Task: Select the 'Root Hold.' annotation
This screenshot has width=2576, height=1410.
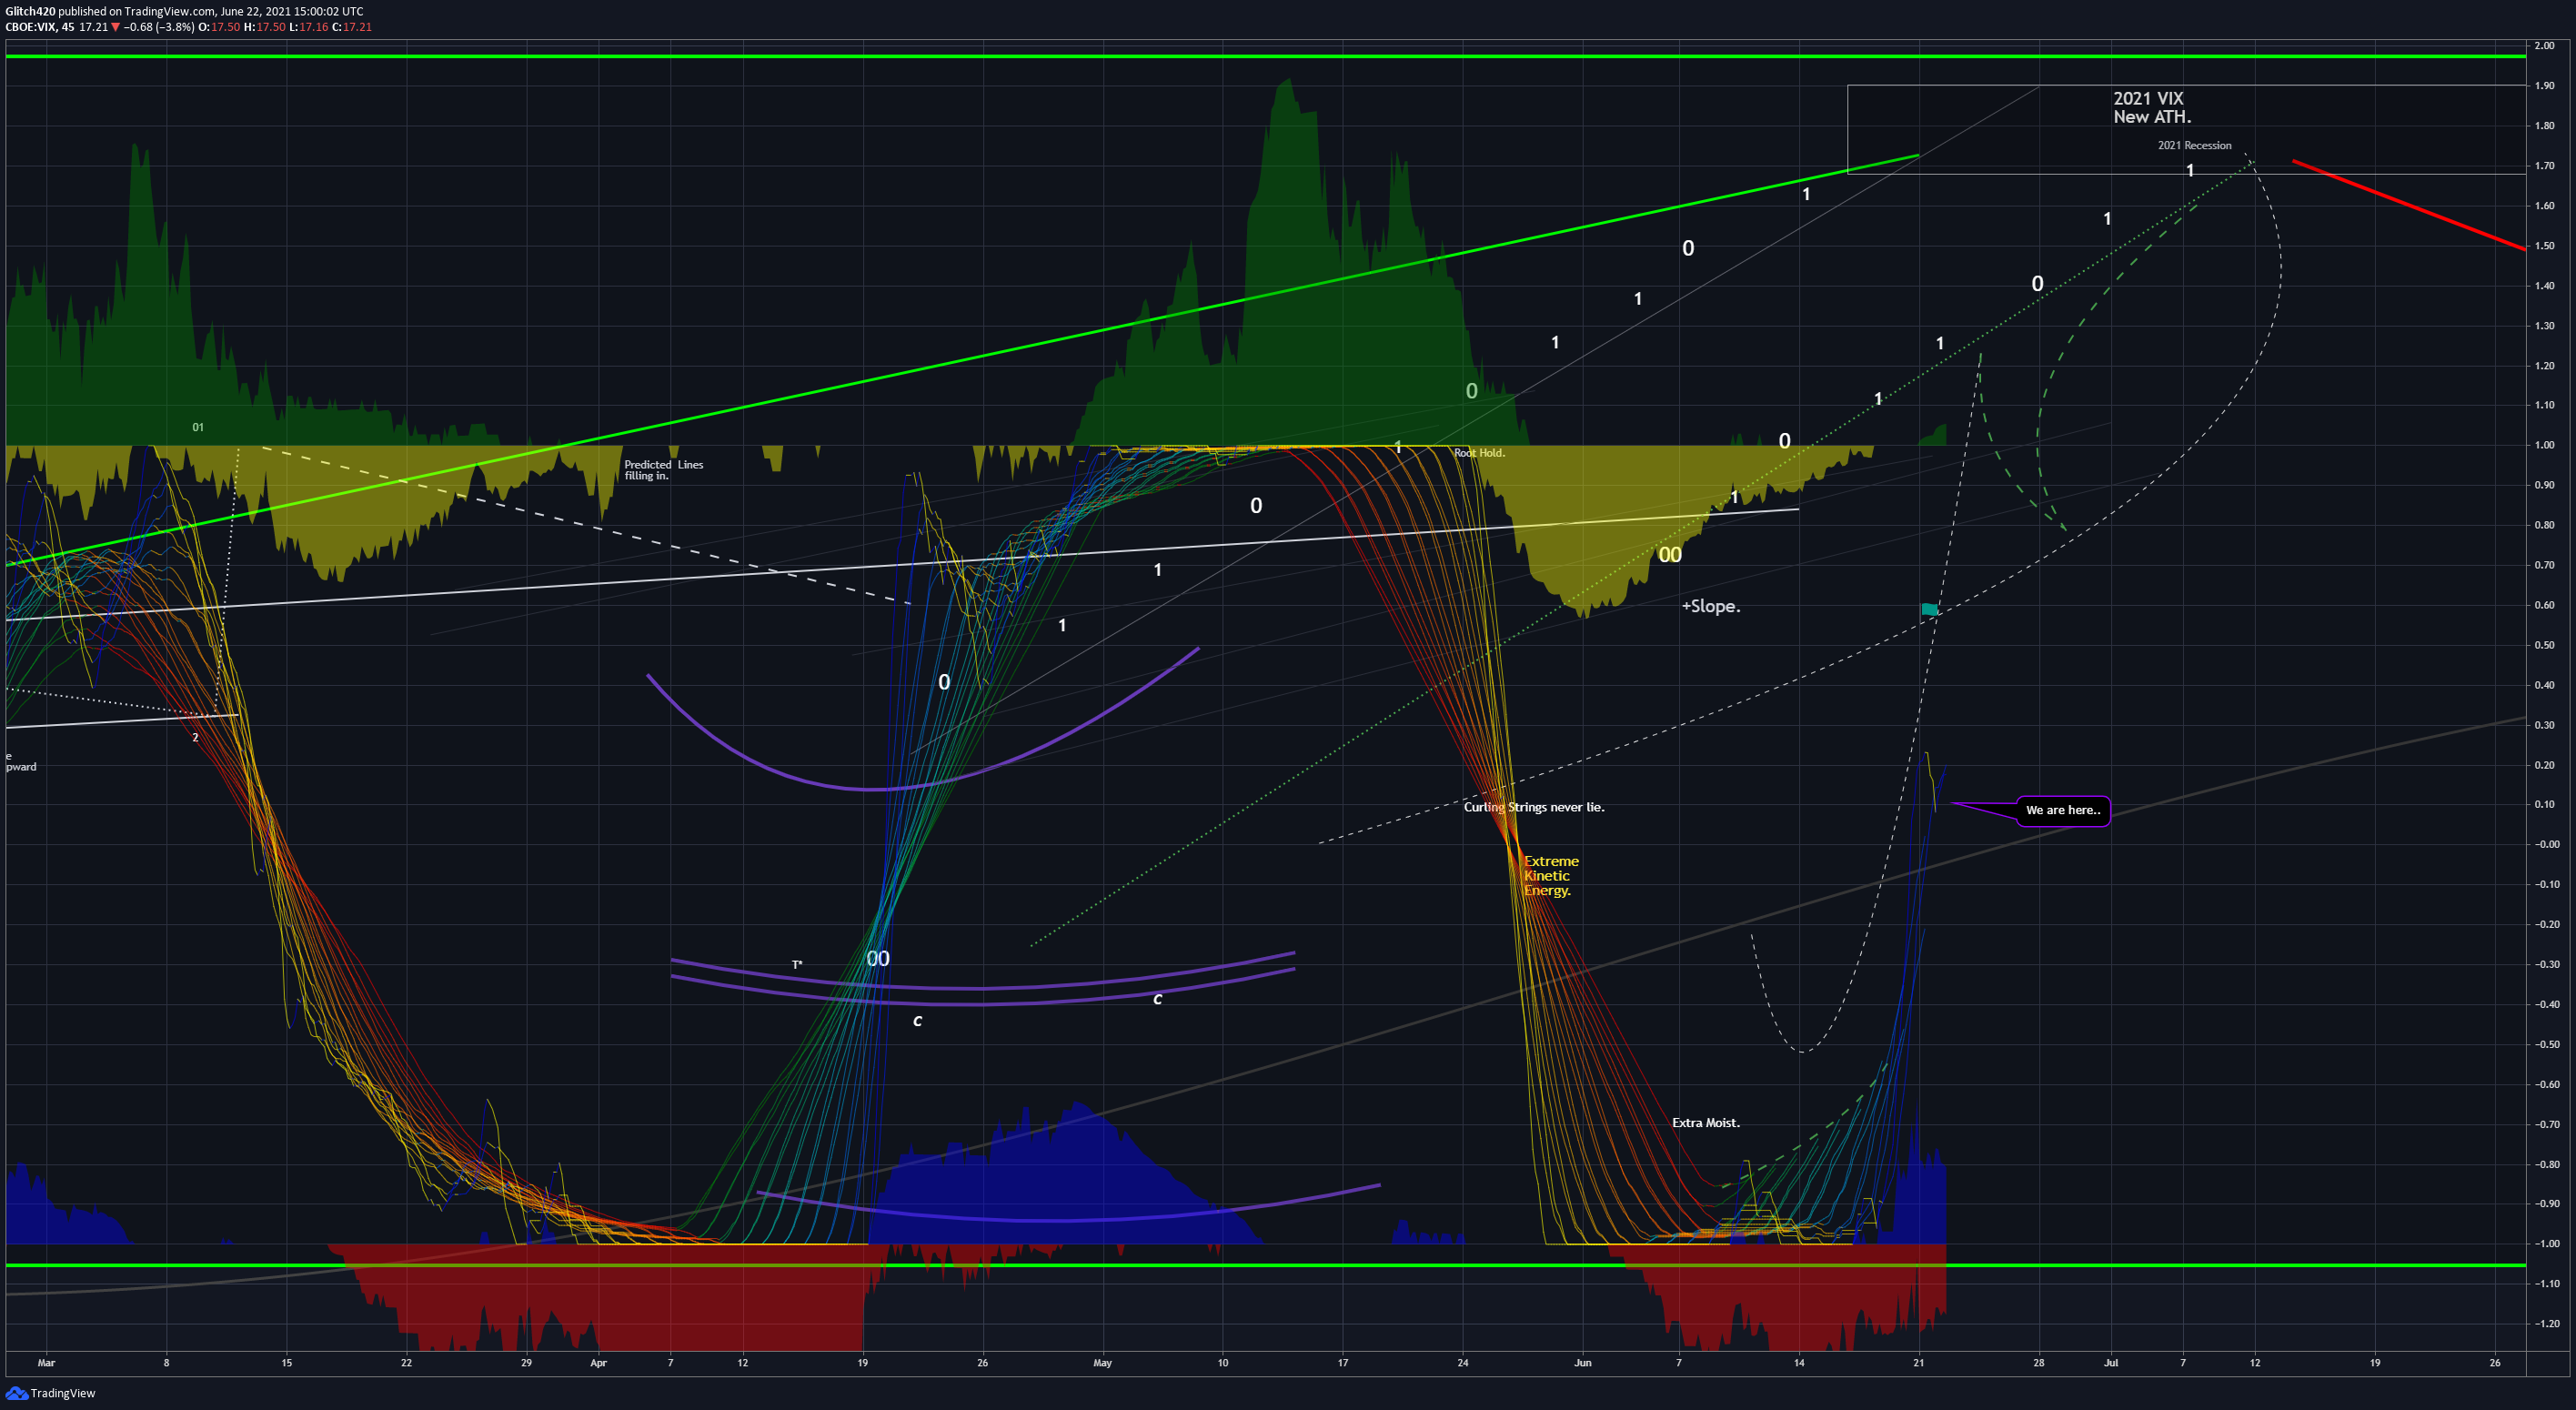Action: pyautogui.click(x=1479, y=453)
